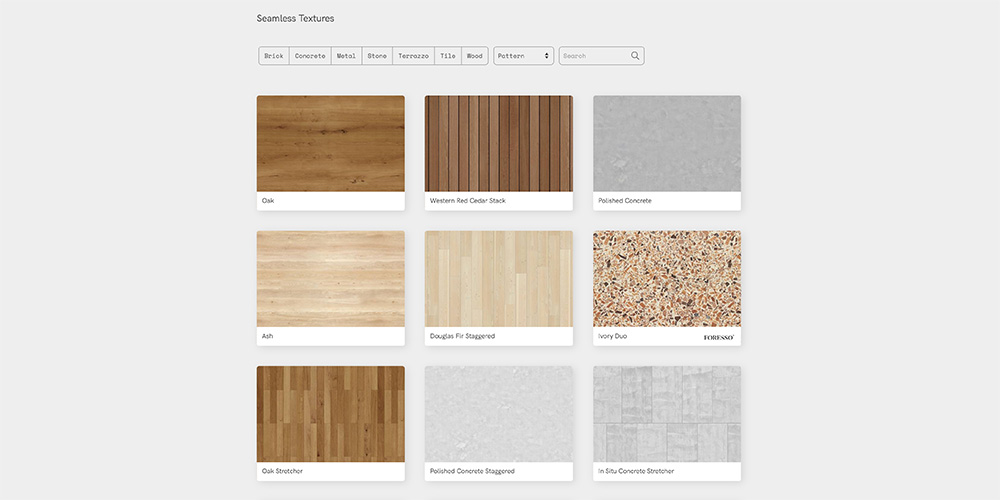Open the Polished Concrete Staggered thumbnail
Viewport: 1000px width, 500px height.
pyautogui.click(x=499, y=414)
